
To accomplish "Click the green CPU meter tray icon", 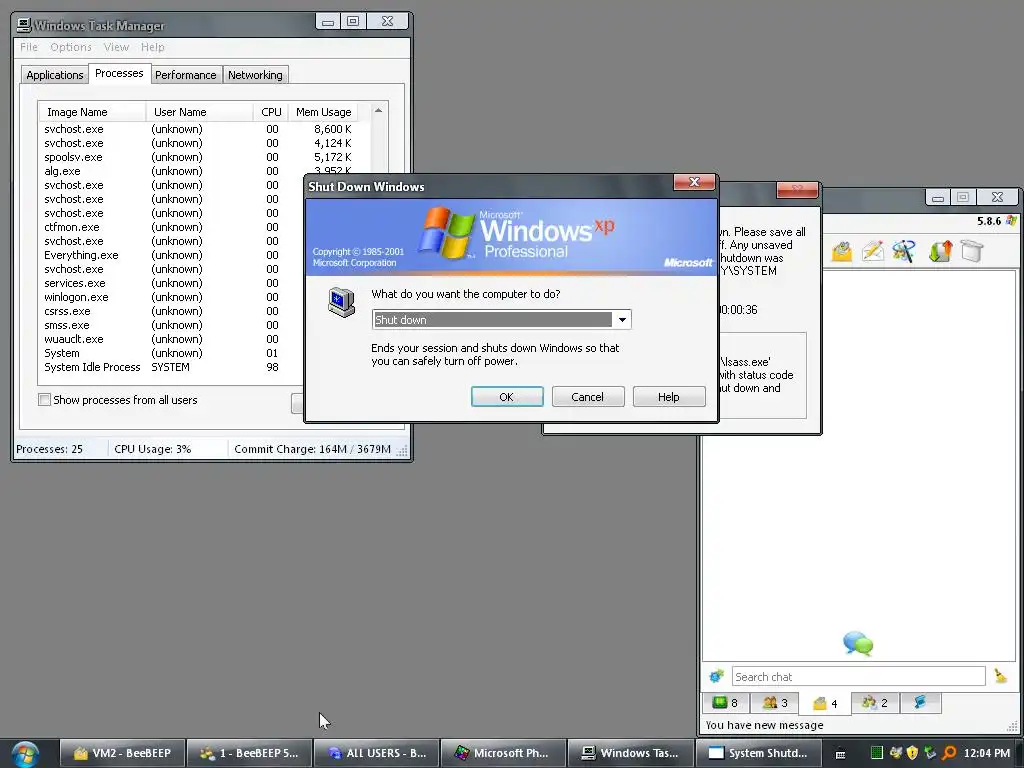I will (876, 753).
